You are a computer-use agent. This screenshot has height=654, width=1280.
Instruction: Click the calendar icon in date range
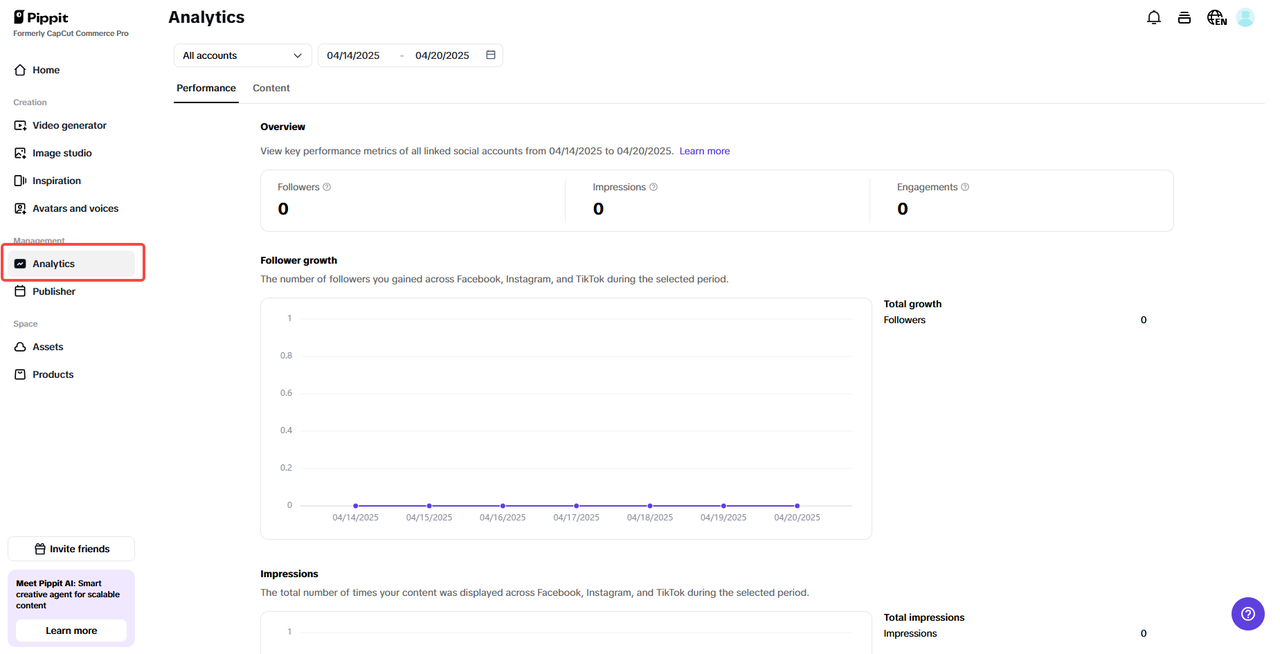point(491,55)
